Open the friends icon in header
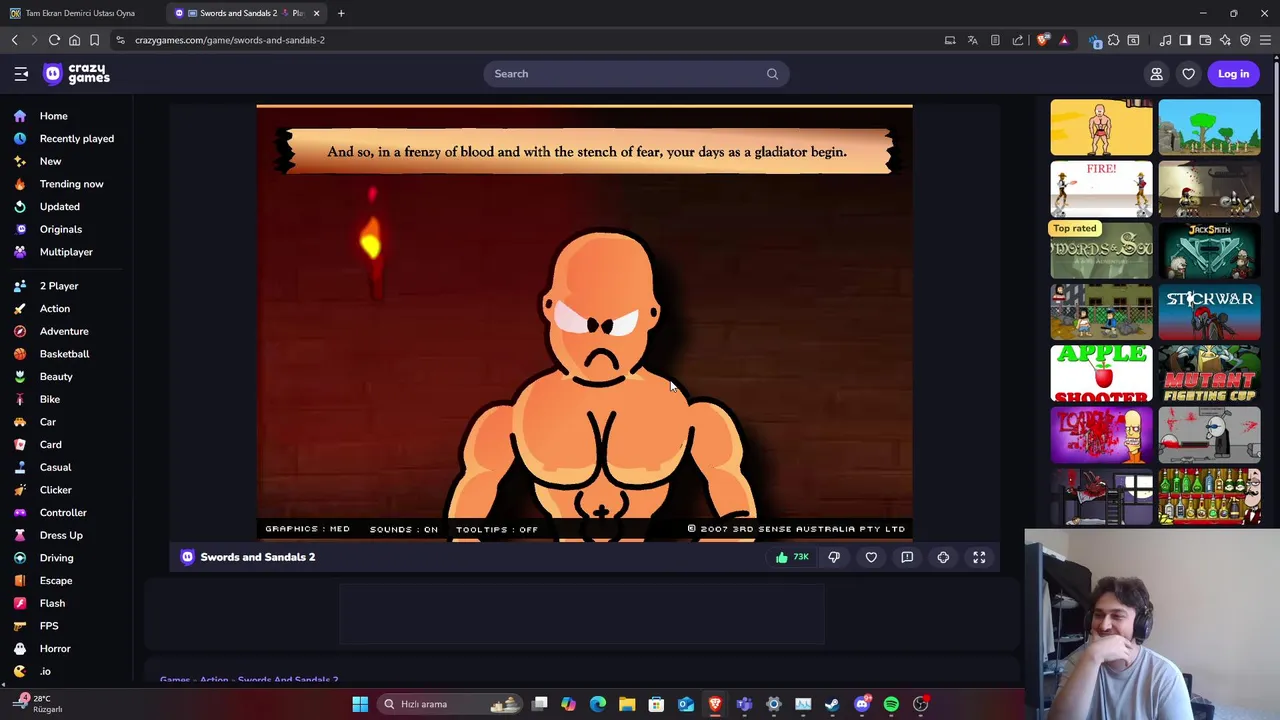 [1156, 74]
